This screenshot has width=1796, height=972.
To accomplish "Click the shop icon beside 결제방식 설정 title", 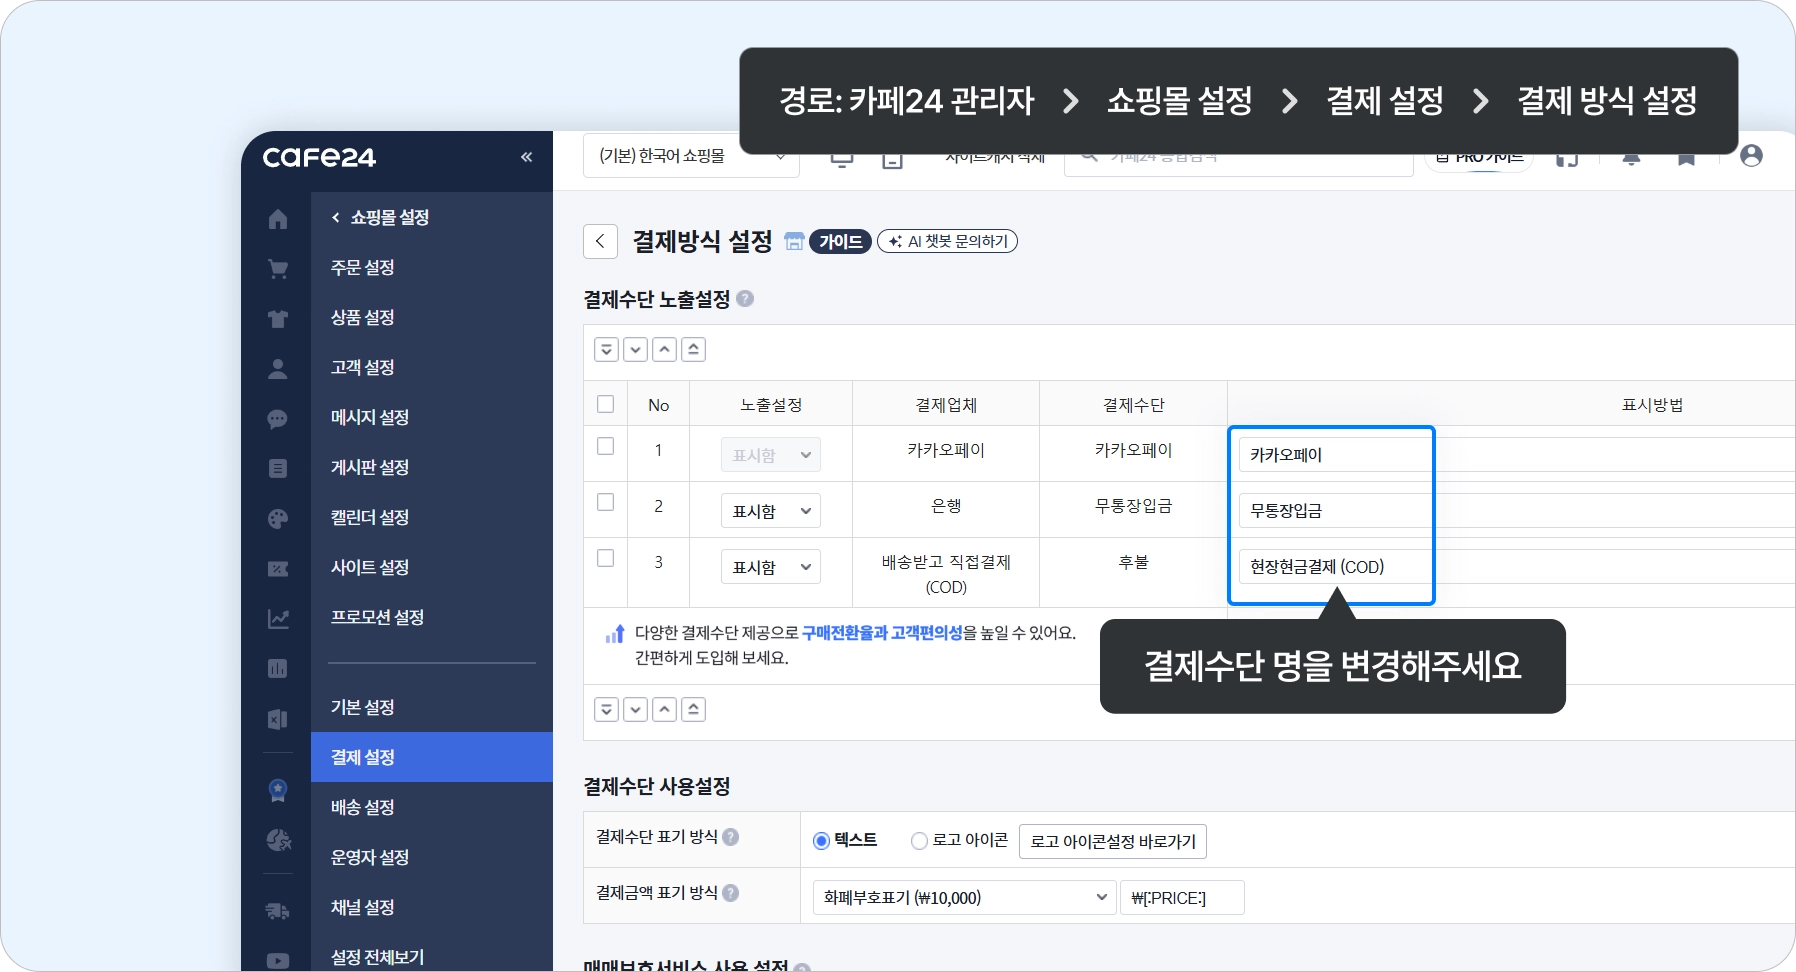I will click(794, 241).
